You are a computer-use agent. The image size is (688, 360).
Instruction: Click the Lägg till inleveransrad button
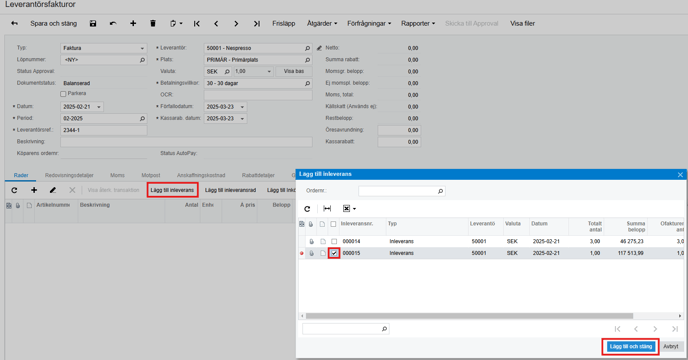pyautogui.click(x=230, y=190)
